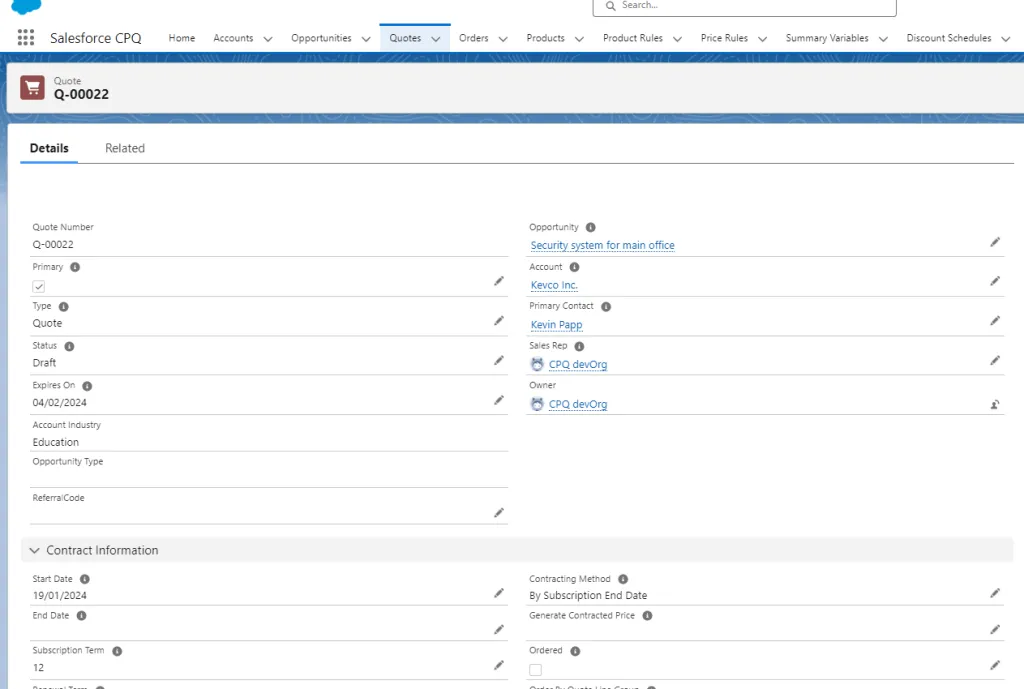Edit the Type field pencil icon

tap(499, 321)
